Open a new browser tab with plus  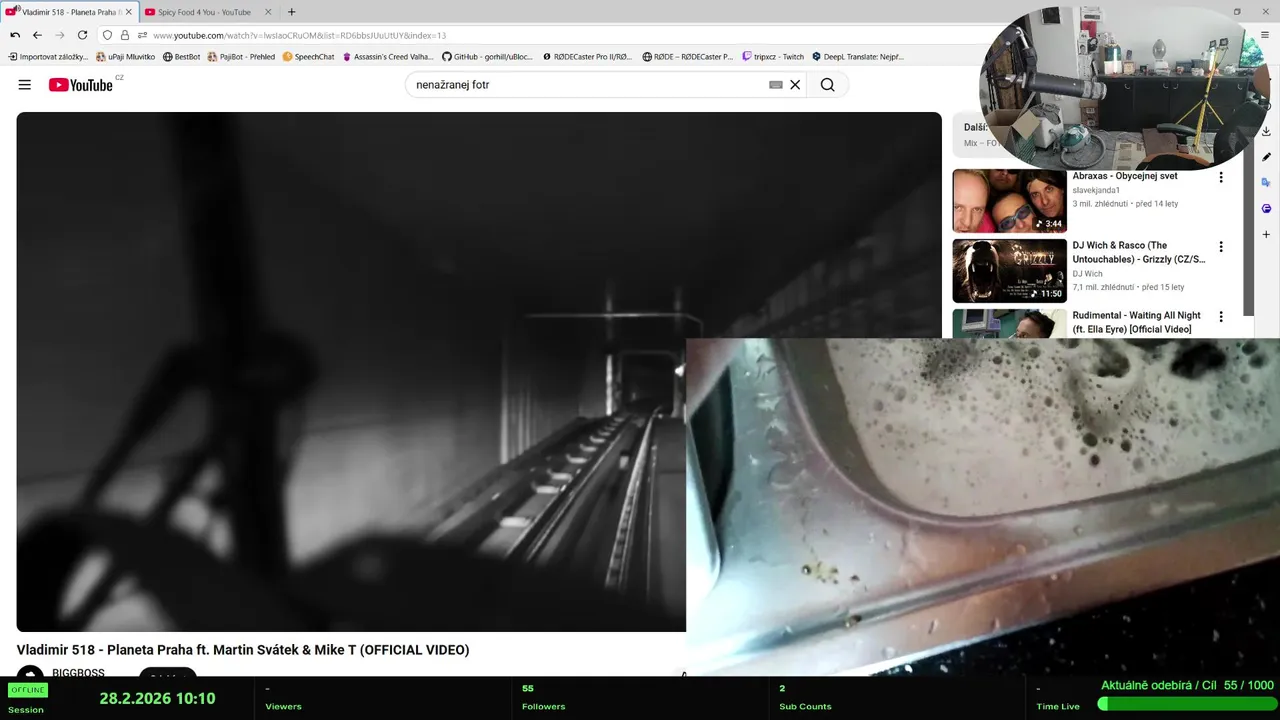coord(291,12)
